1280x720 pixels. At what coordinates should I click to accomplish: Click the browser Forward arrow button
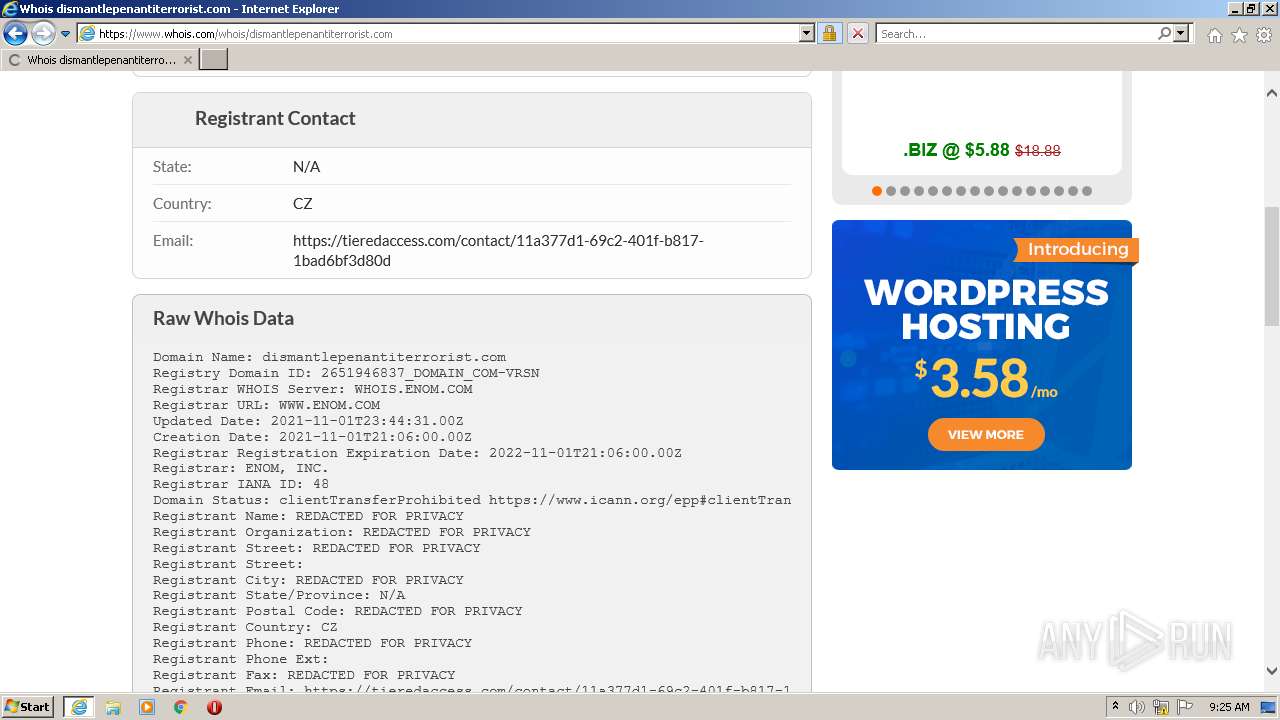pyautogui.click(x=43, y=34)
